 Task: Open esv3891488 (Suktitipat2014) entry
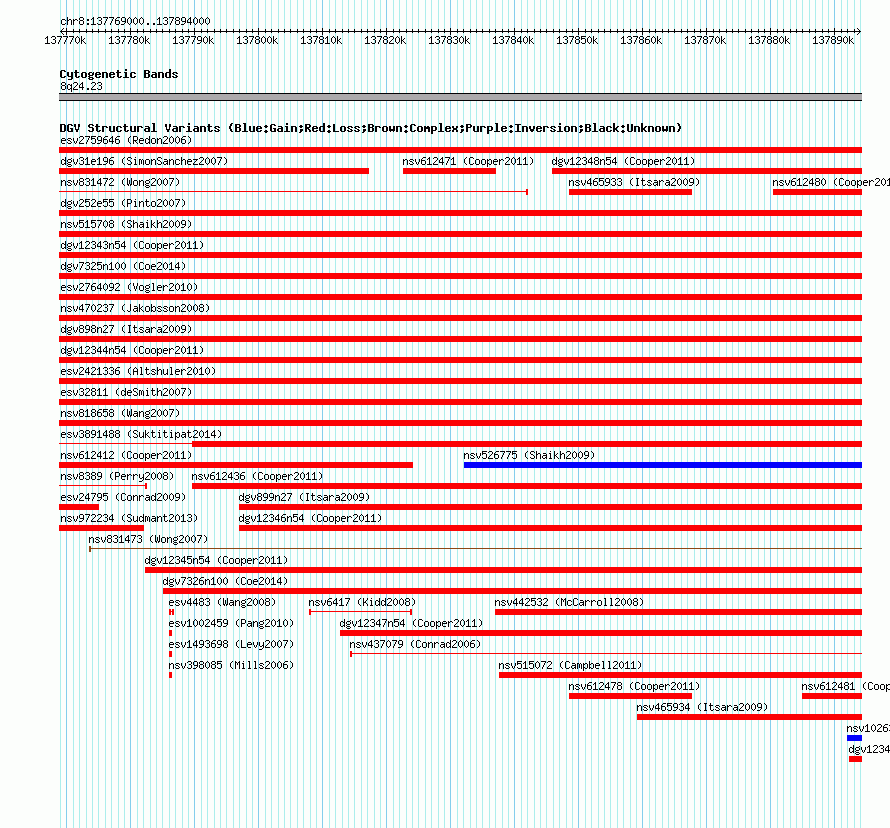[141, 434]
